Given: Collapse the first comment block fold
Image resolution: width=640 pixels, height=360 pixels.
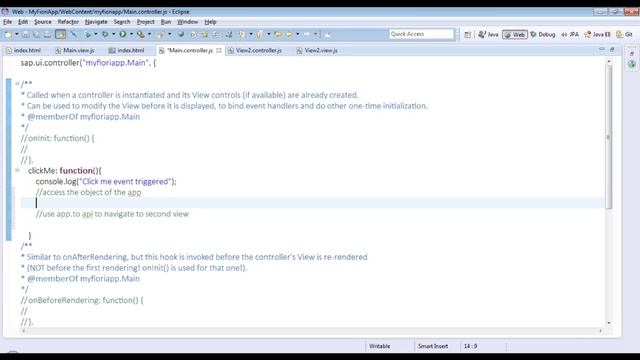Looking at the screenshot, I should point(17,84).
